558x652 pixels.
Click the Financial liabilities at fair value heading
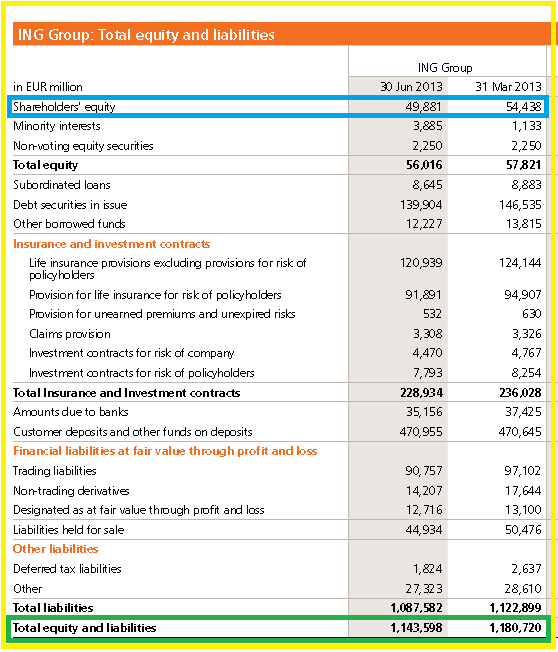click(x=165, y=451)
